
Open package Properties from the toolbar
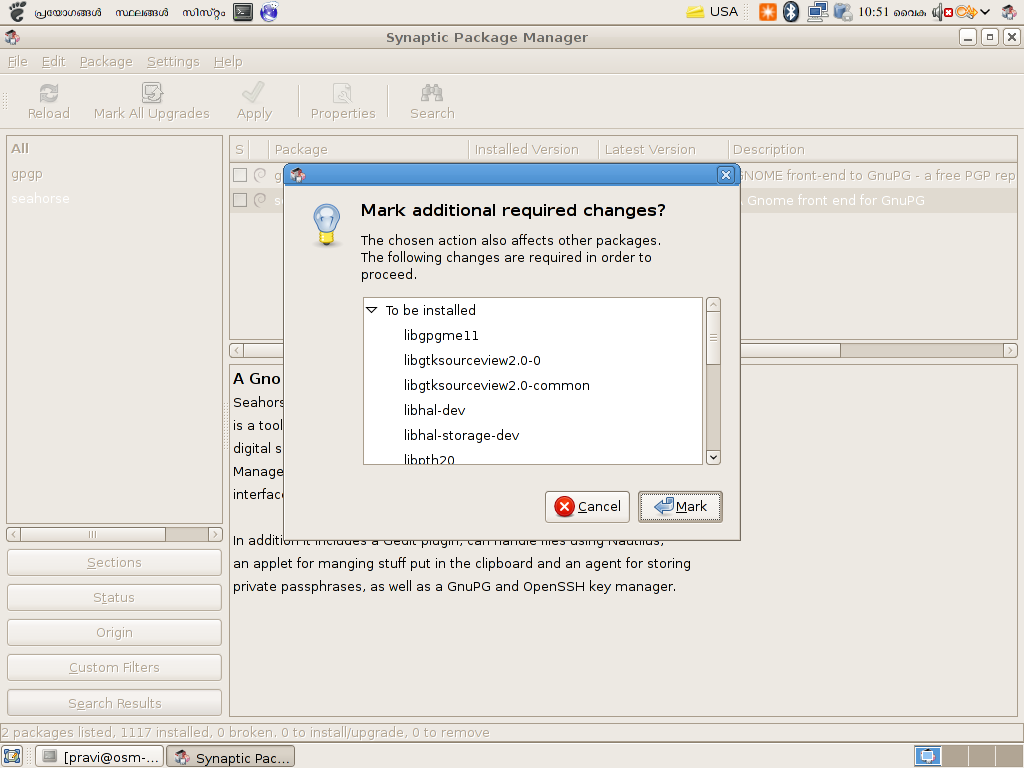342,94
